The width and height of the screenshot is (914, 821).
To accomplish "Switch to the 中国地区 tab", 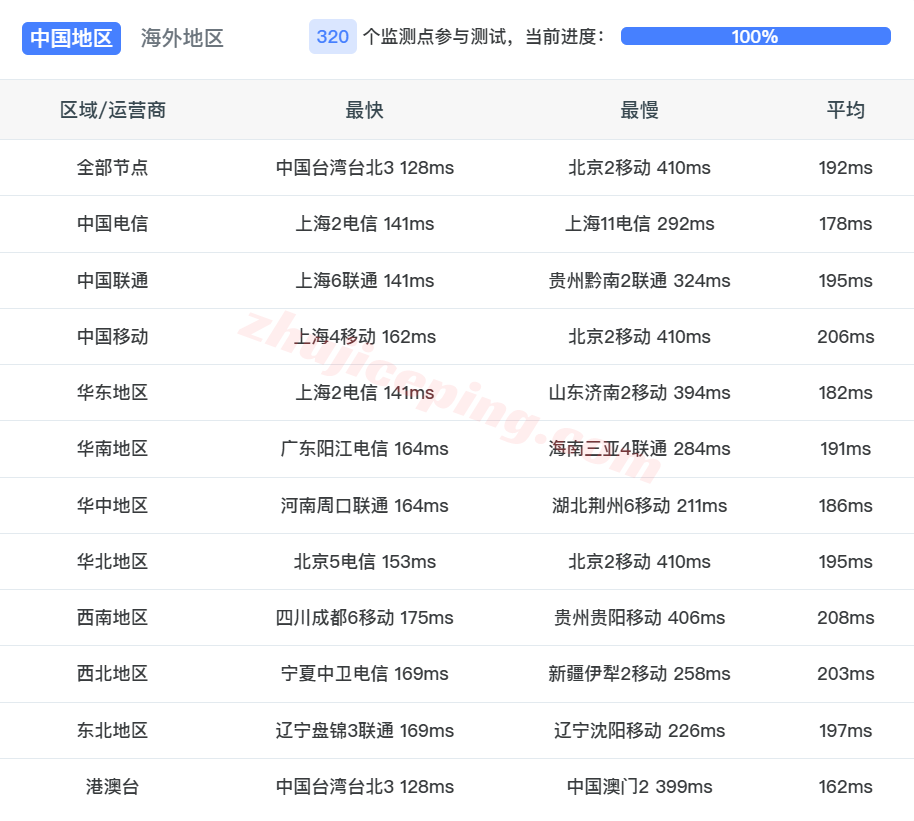I will tap(71, 38).
